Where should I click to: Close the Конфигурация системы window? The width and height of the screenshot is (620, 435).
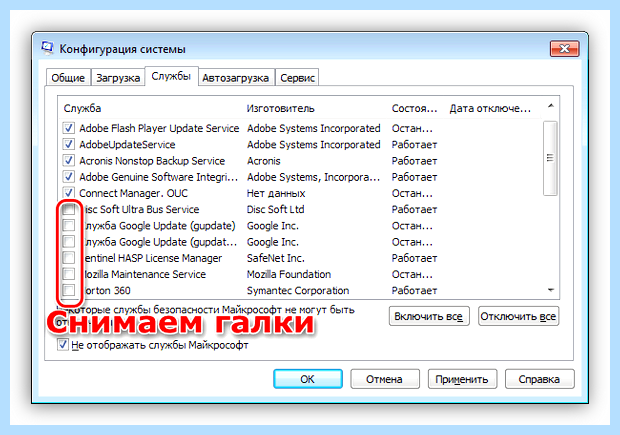564,49
